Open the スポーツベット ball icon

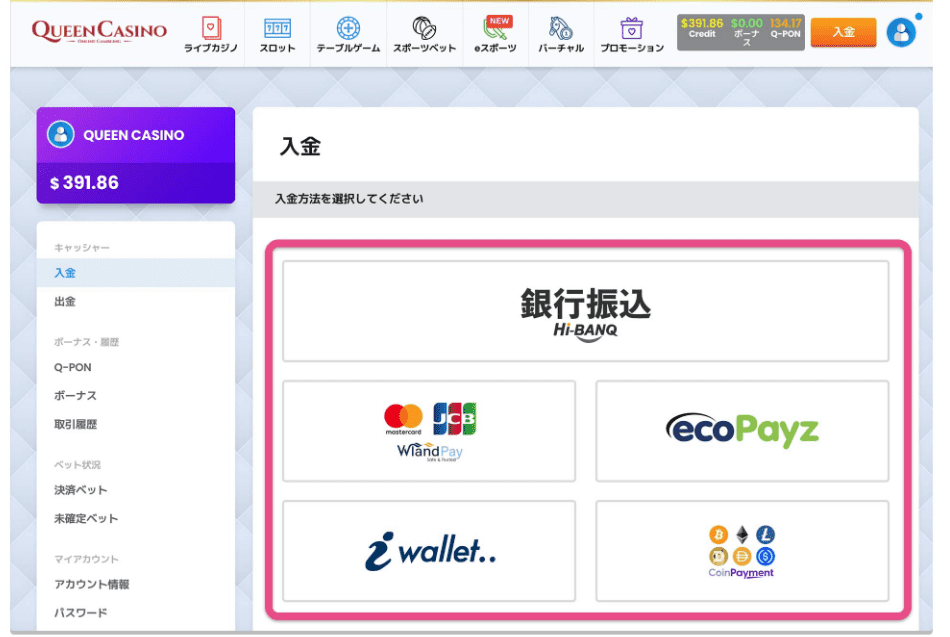(424, 28)
